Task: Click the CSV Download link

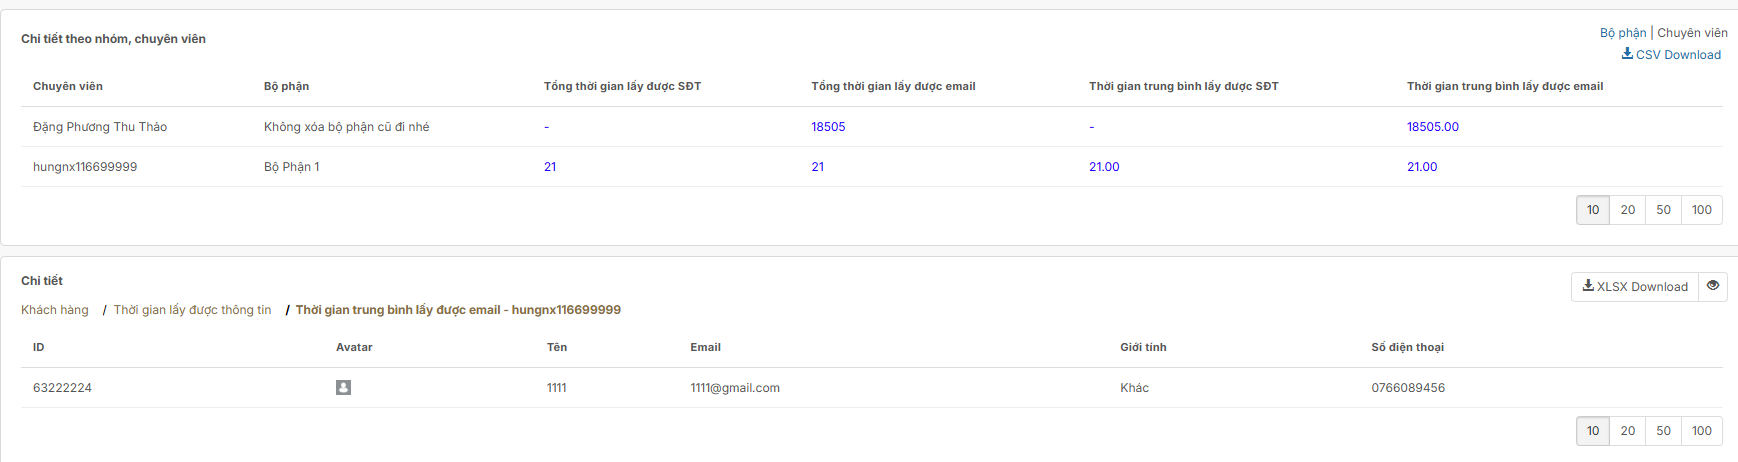Action: click(x=1671, y=55)
